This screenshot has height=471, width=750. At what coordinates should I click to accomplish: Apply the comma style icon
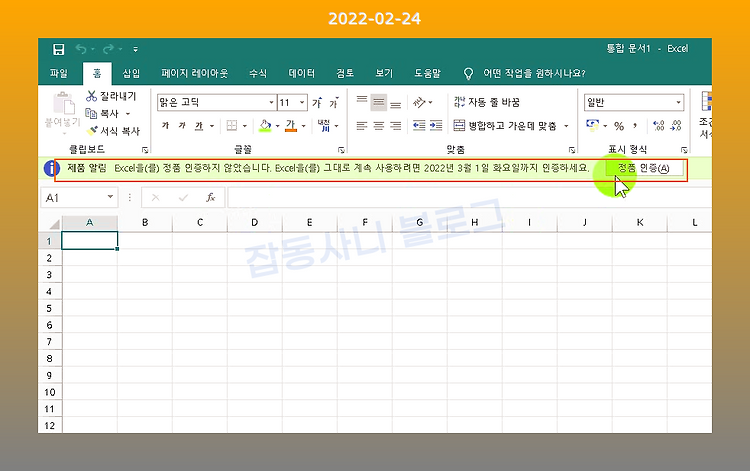click(x=635, y=126)
